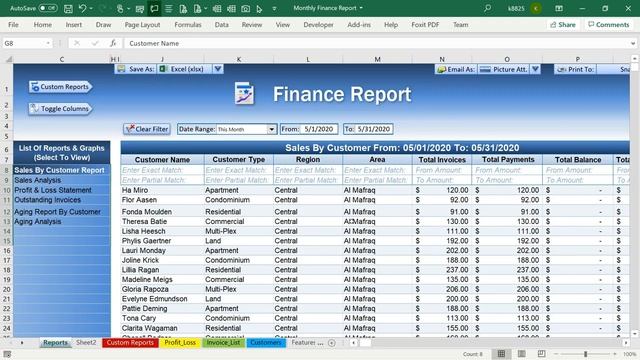
Task: Click the Save As button
Action: (x=136, y=69)
